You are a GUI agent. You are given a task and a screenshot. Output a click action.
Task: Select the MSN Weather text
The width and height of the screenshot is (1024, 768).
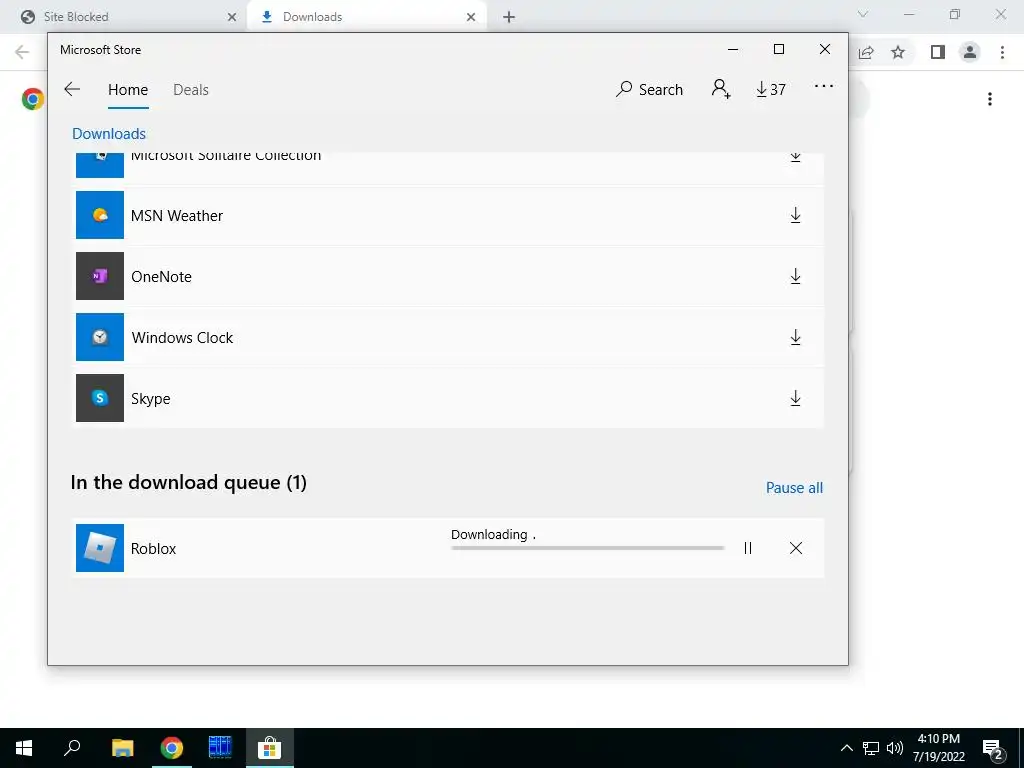177,216
